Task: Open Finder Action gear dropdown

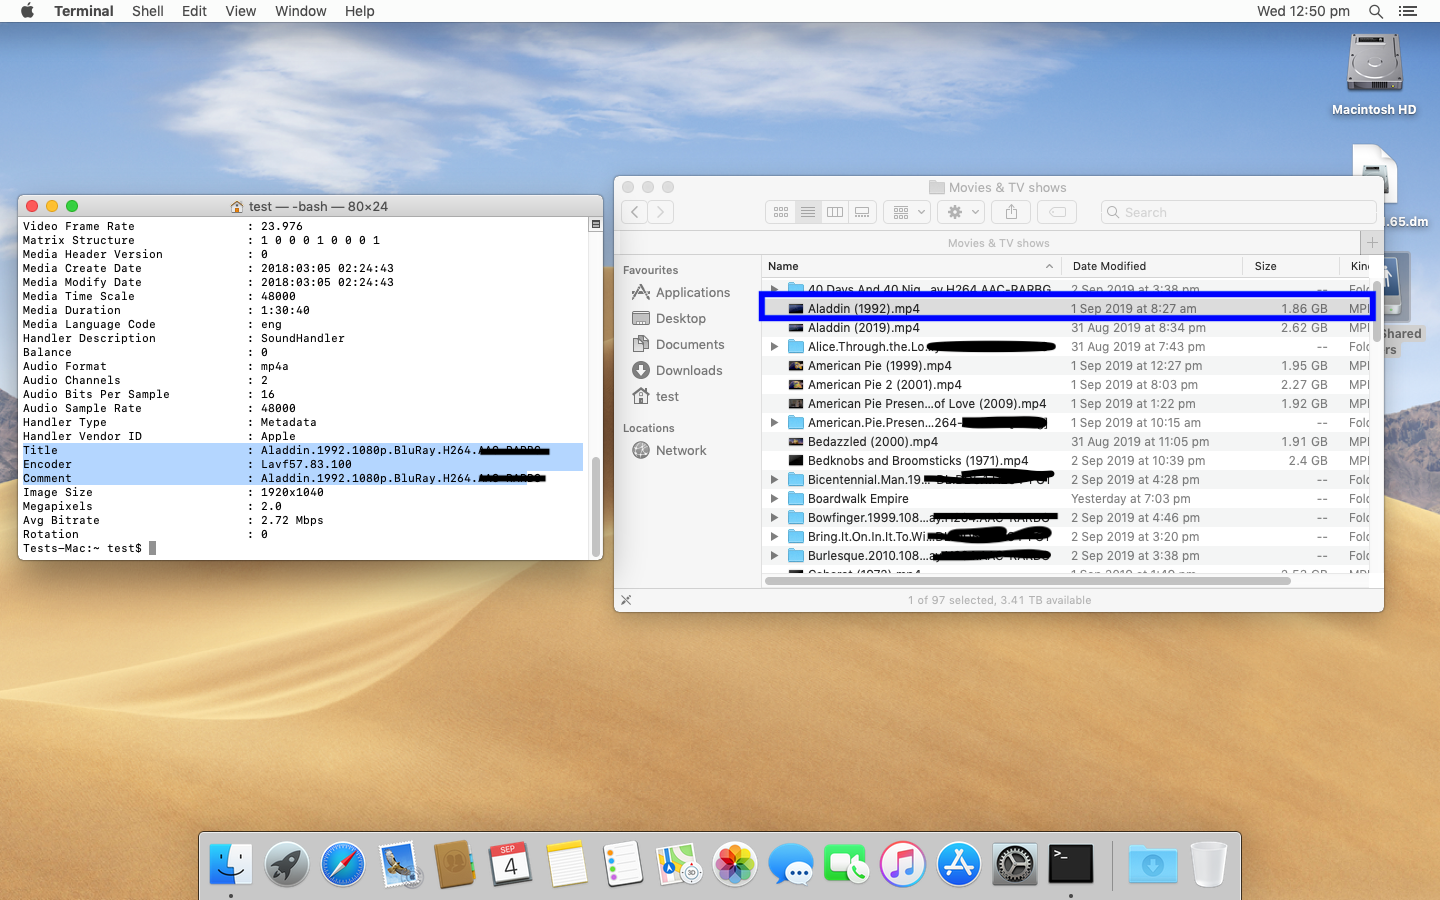Action: pos(962,212)
